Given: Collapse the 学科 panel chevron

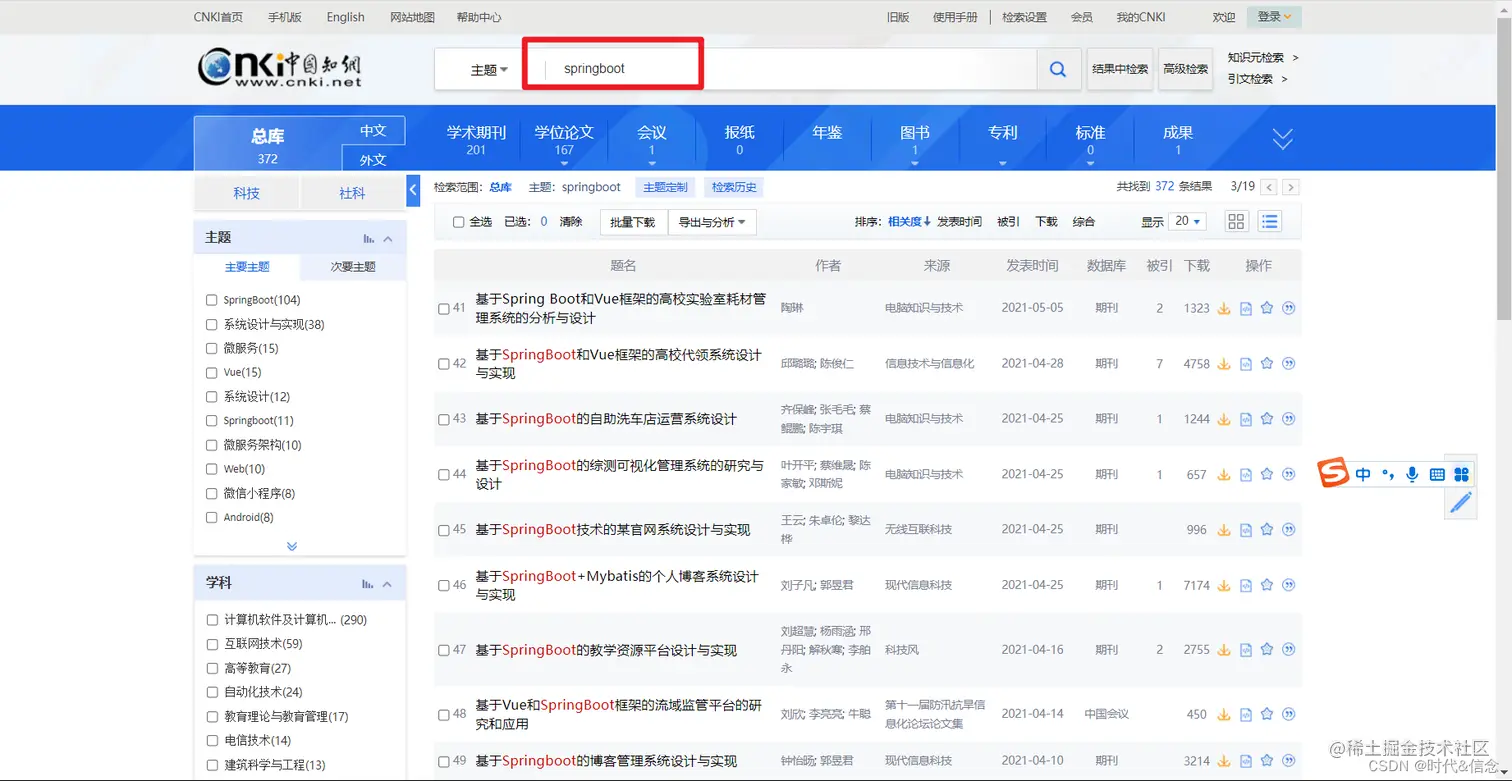Looking at the screenshot, I should point(388,583).
